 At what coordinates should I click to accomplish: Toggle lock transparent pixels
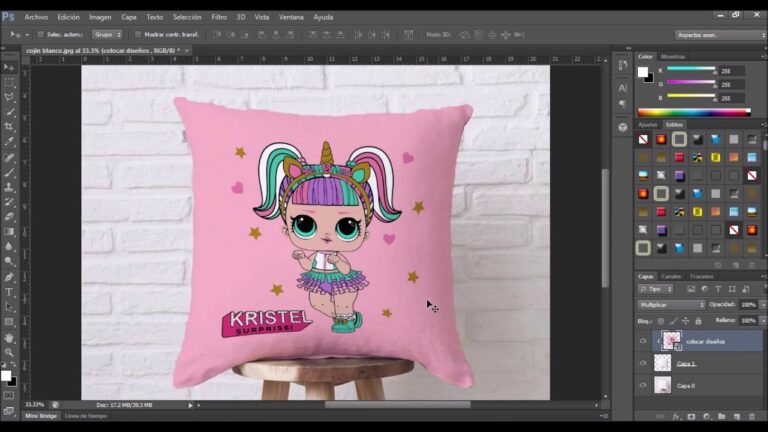pos(661,321)
